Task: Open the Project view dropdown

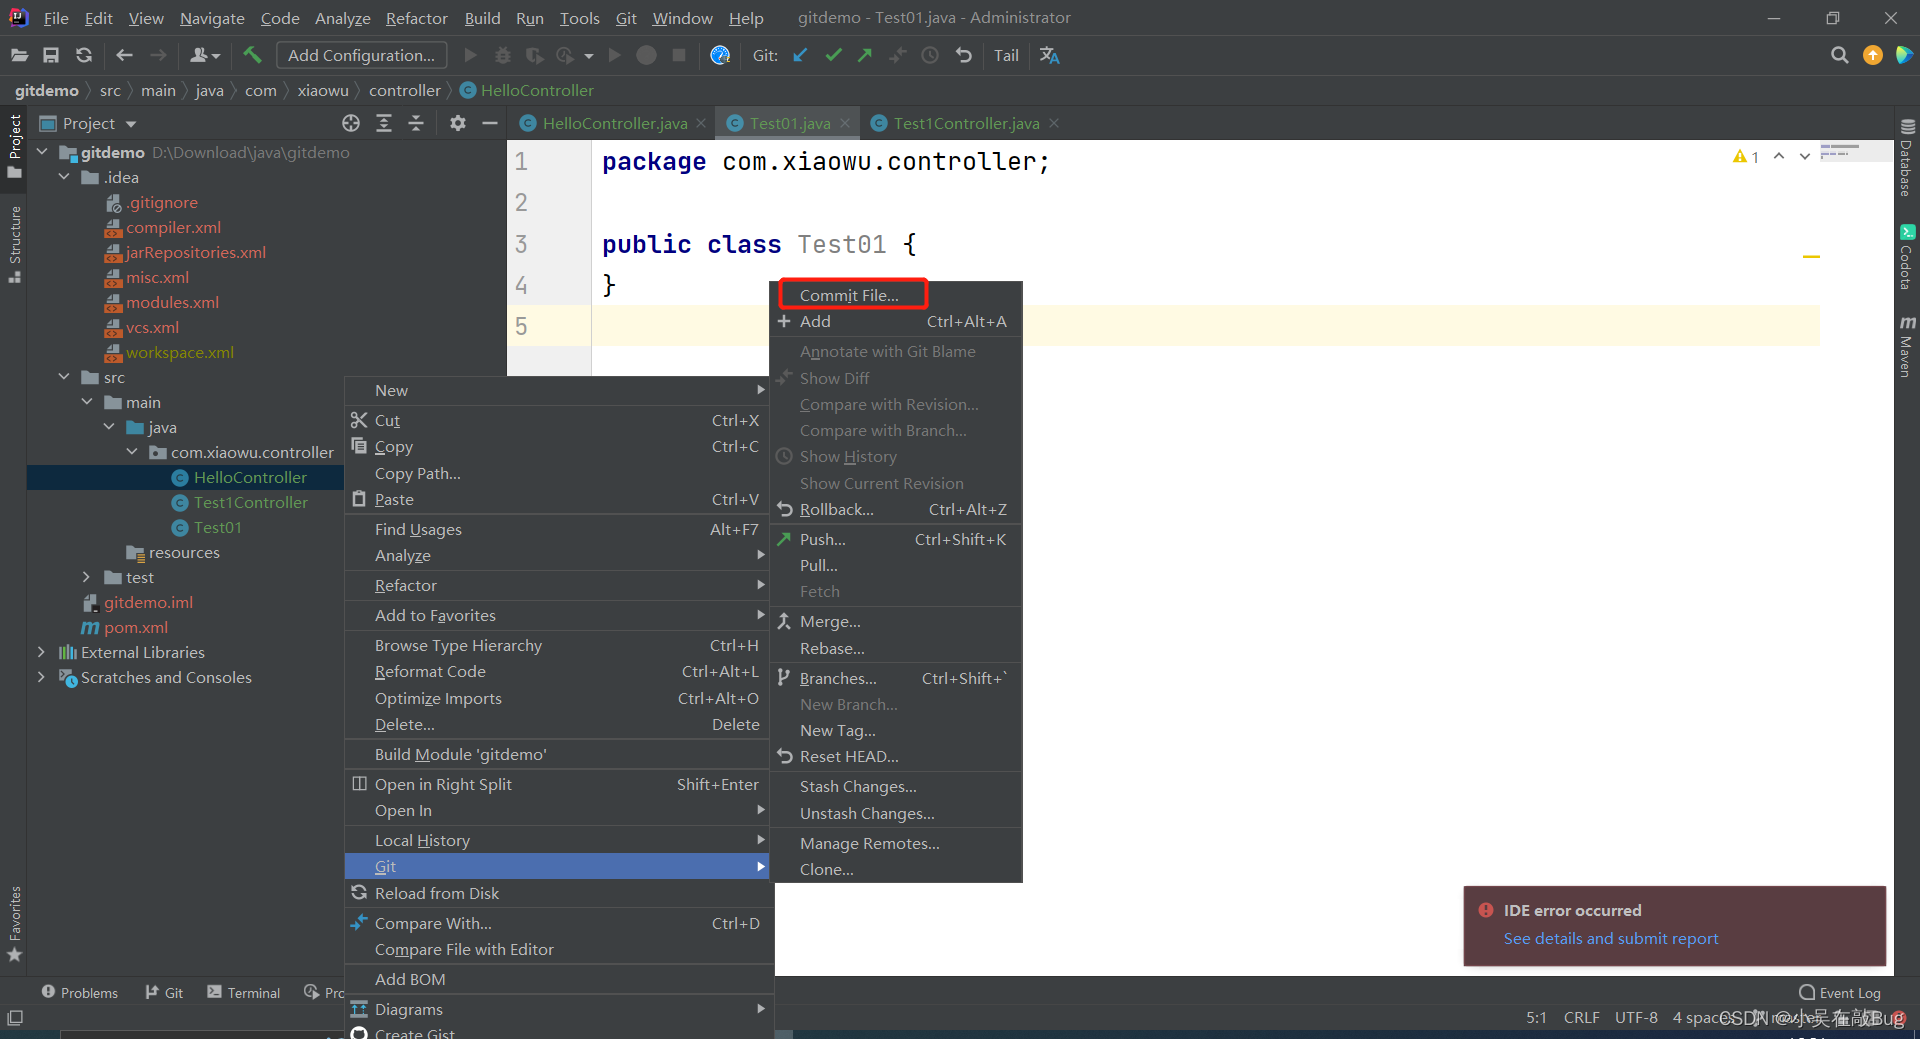Action: pyautogui.click(x=131, y=124)
